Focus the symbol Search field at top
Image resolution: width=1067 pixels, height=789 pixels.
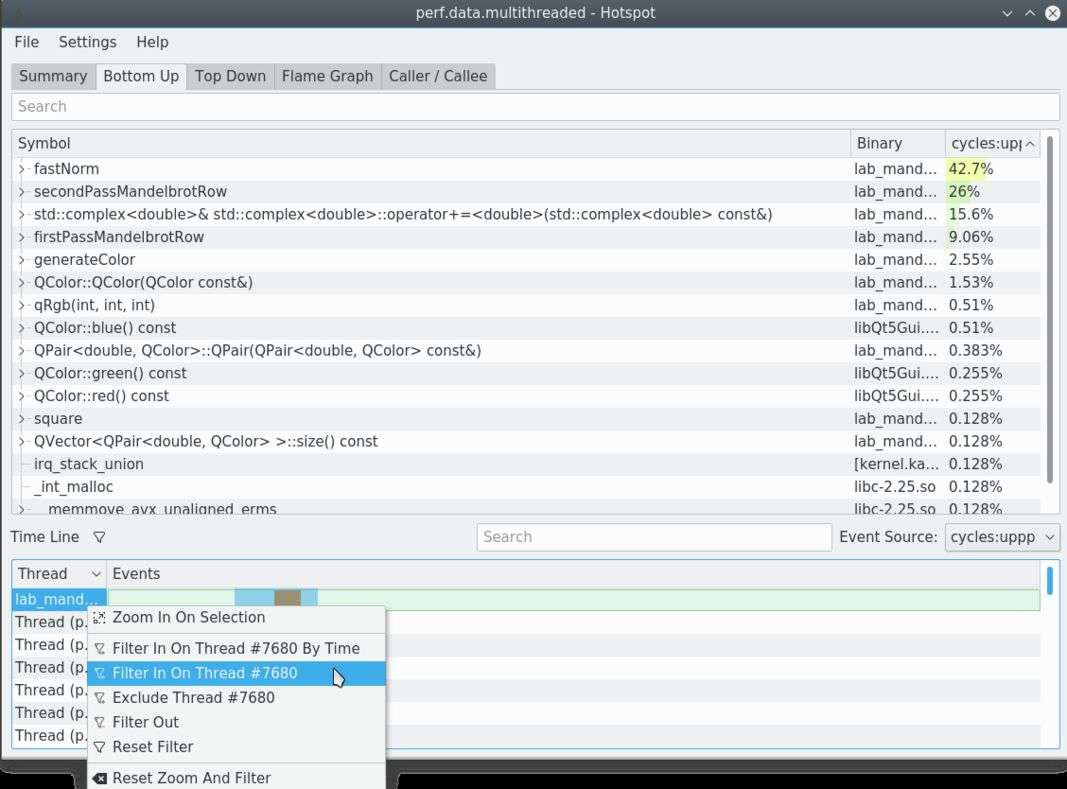pos(535,106)
